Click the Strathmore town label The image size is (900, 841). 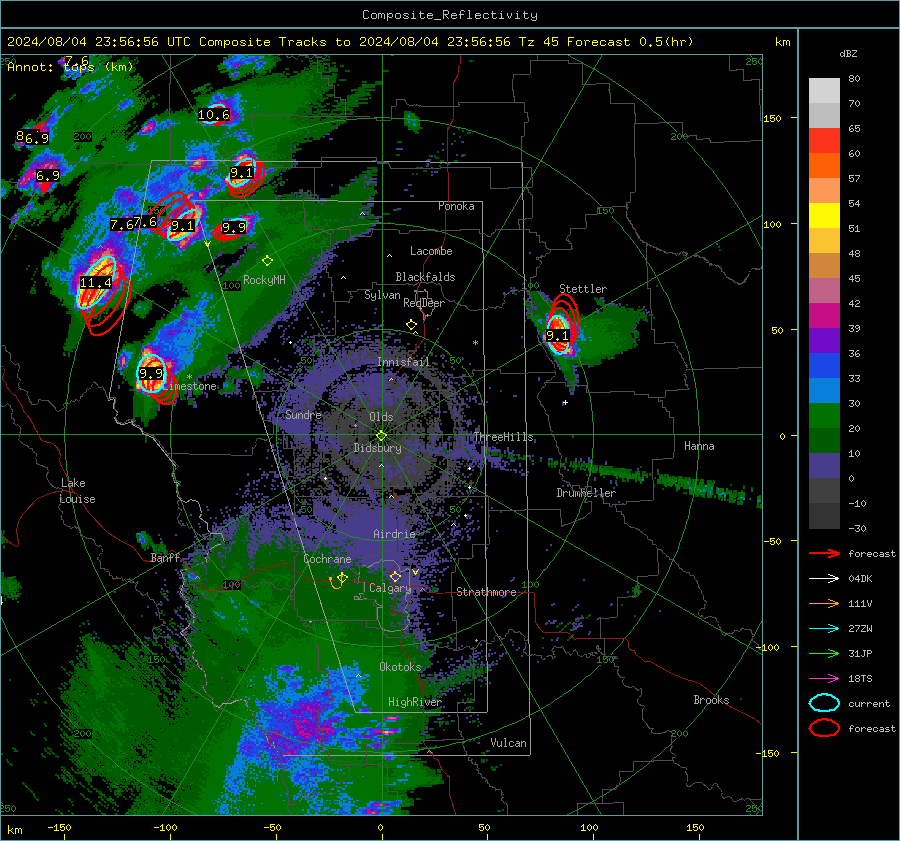[x=486, y=592]
